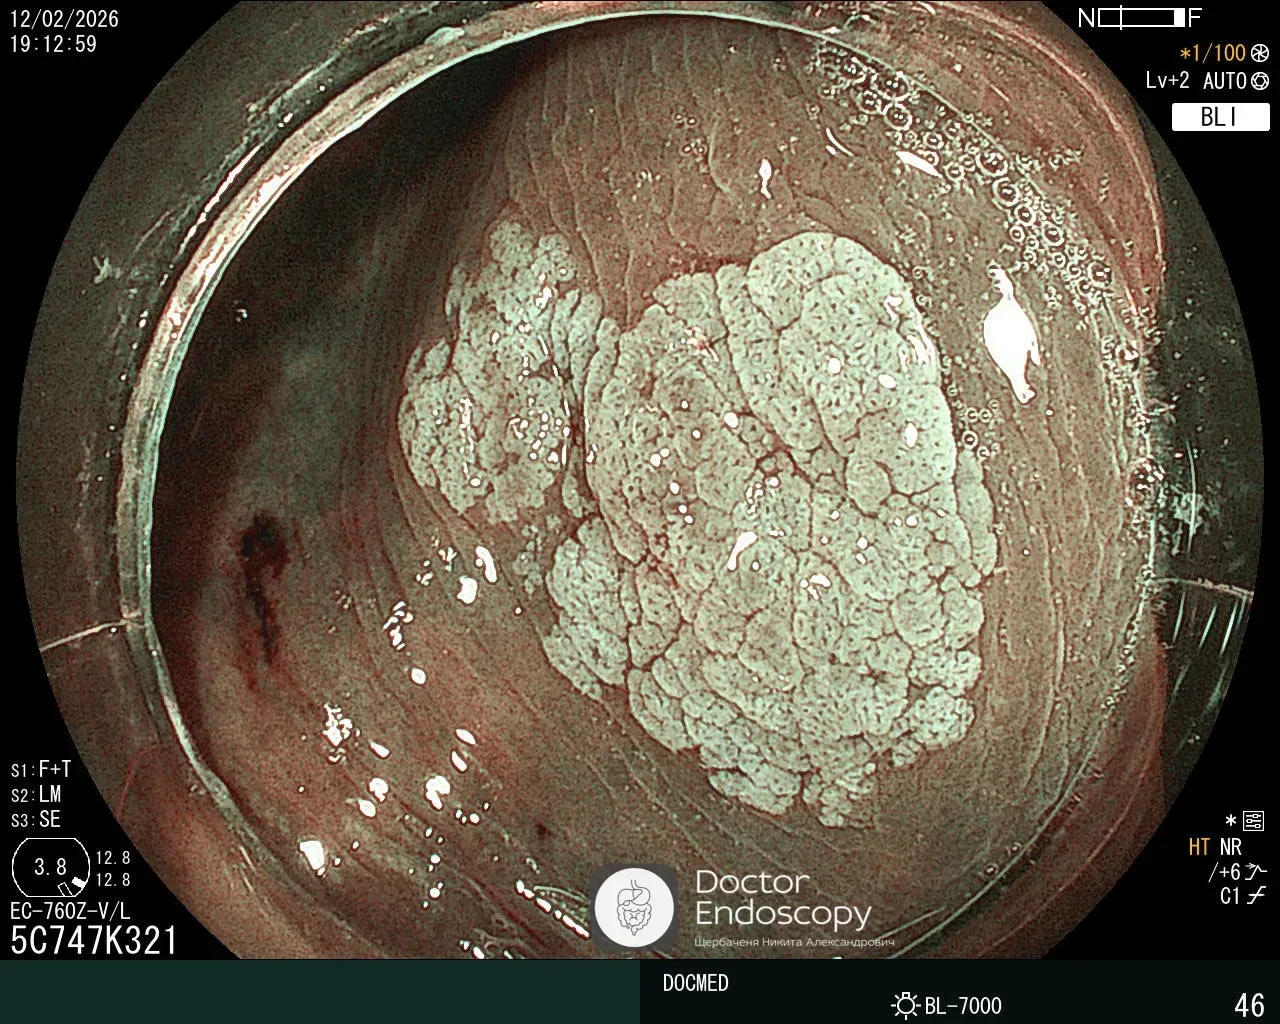Click the iris aperture icon beside AUTO
The height and width of the screenshot is (1024, 1280).
(1260, 82)
